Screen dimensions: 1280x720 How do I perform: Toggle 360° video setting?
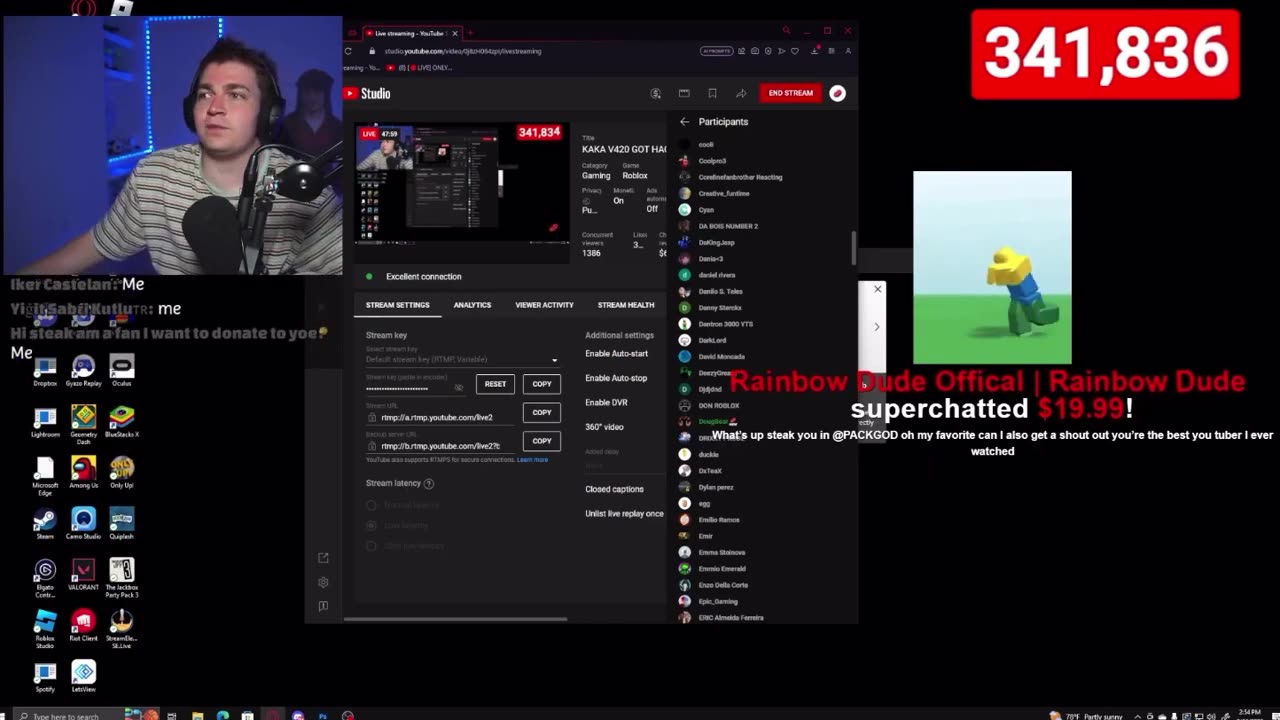click(604, 427)
